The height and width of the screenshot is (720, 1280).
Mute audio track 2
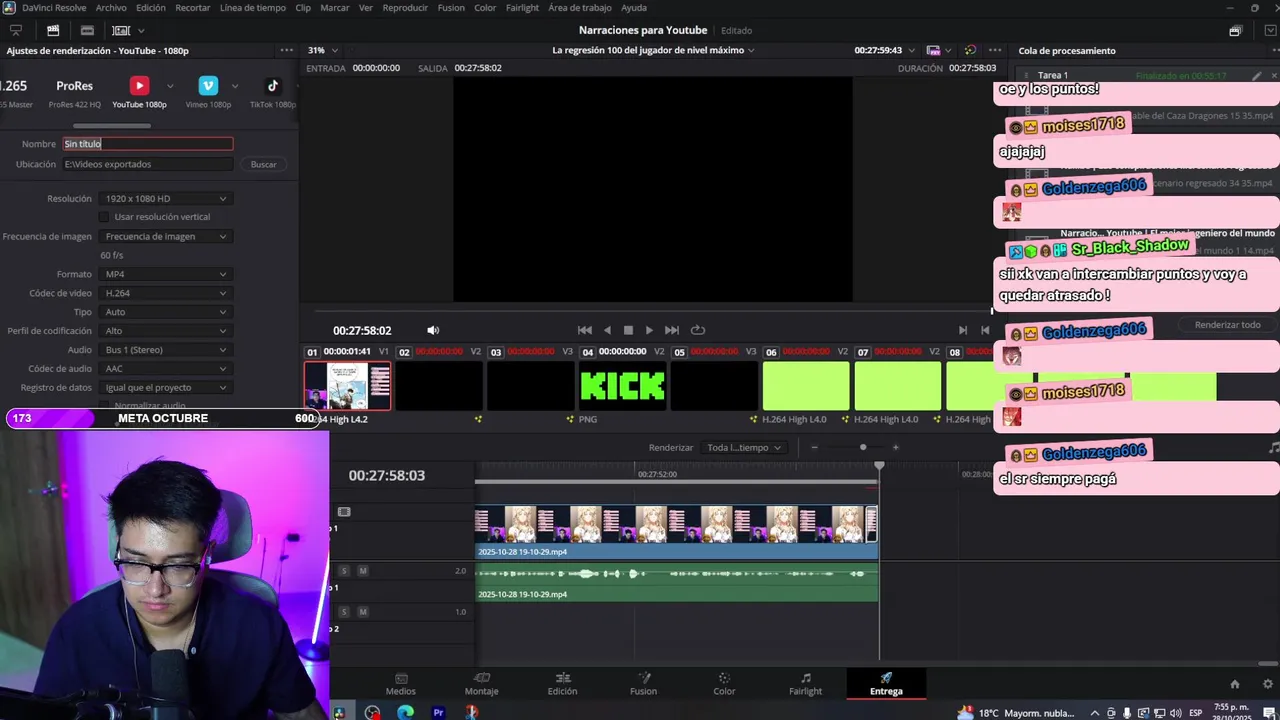tap(363, 612)
